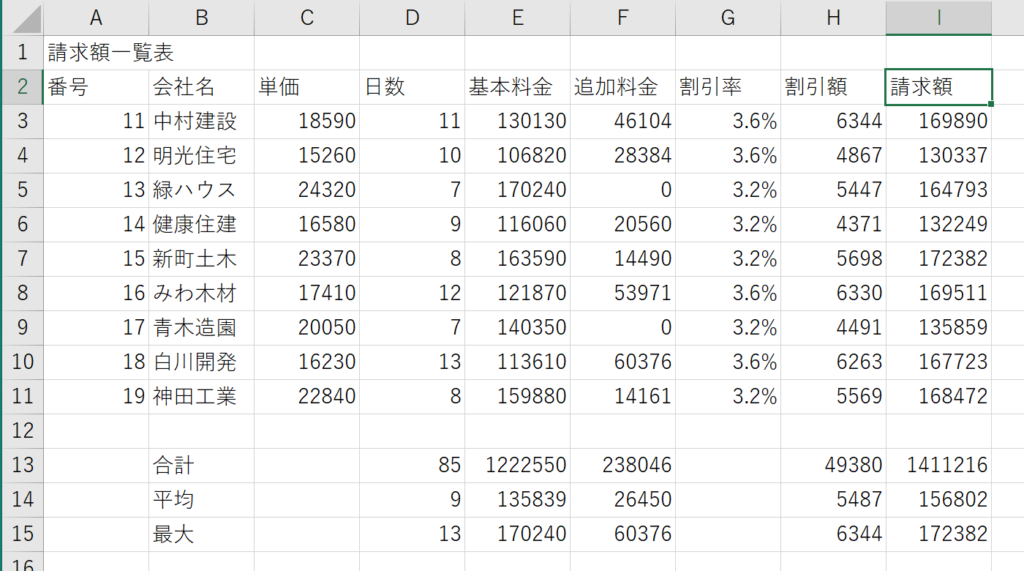Click billing amount cell 169890
The height and width of the screenshot is (571, 1024).
pos(938,121)
